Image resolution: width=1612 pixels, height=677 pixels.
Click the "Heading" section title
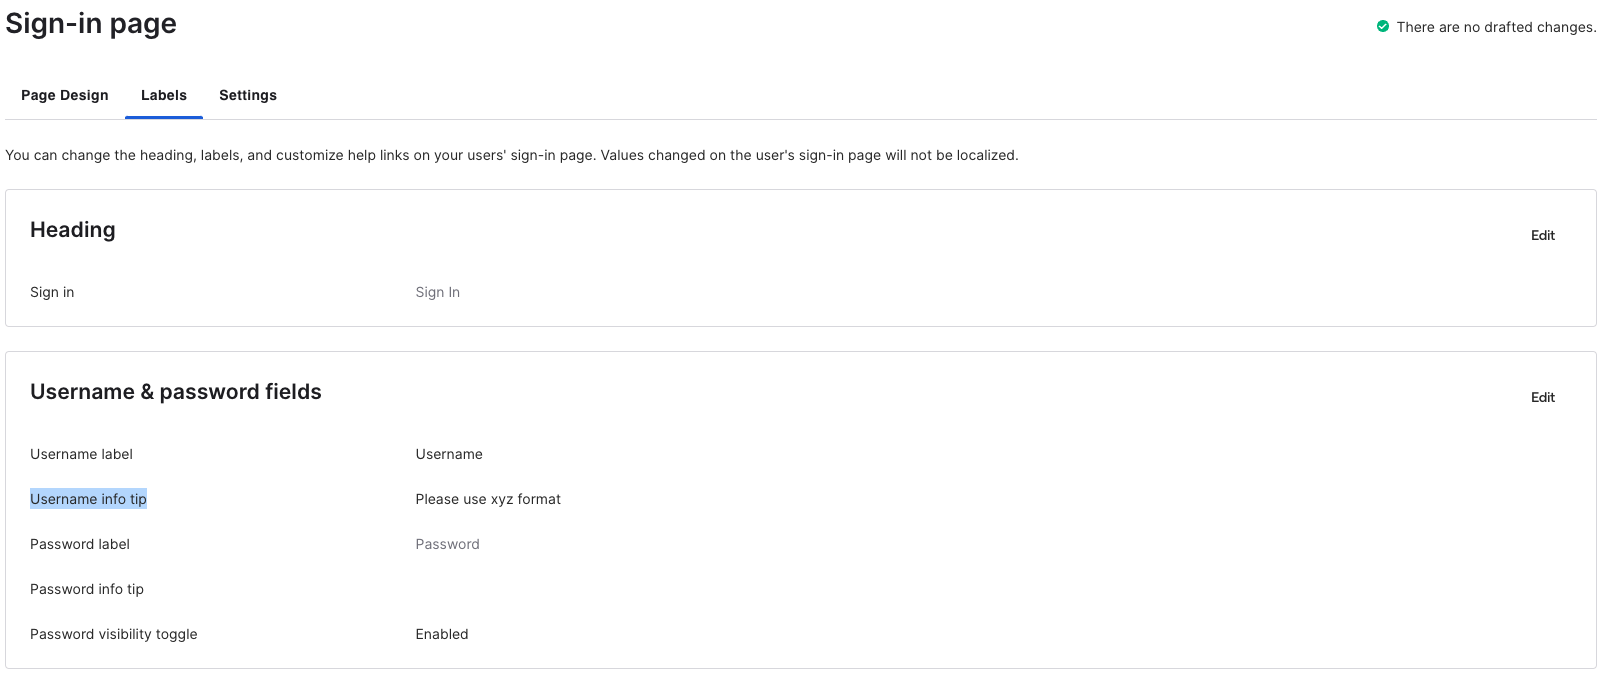(73, 230)
